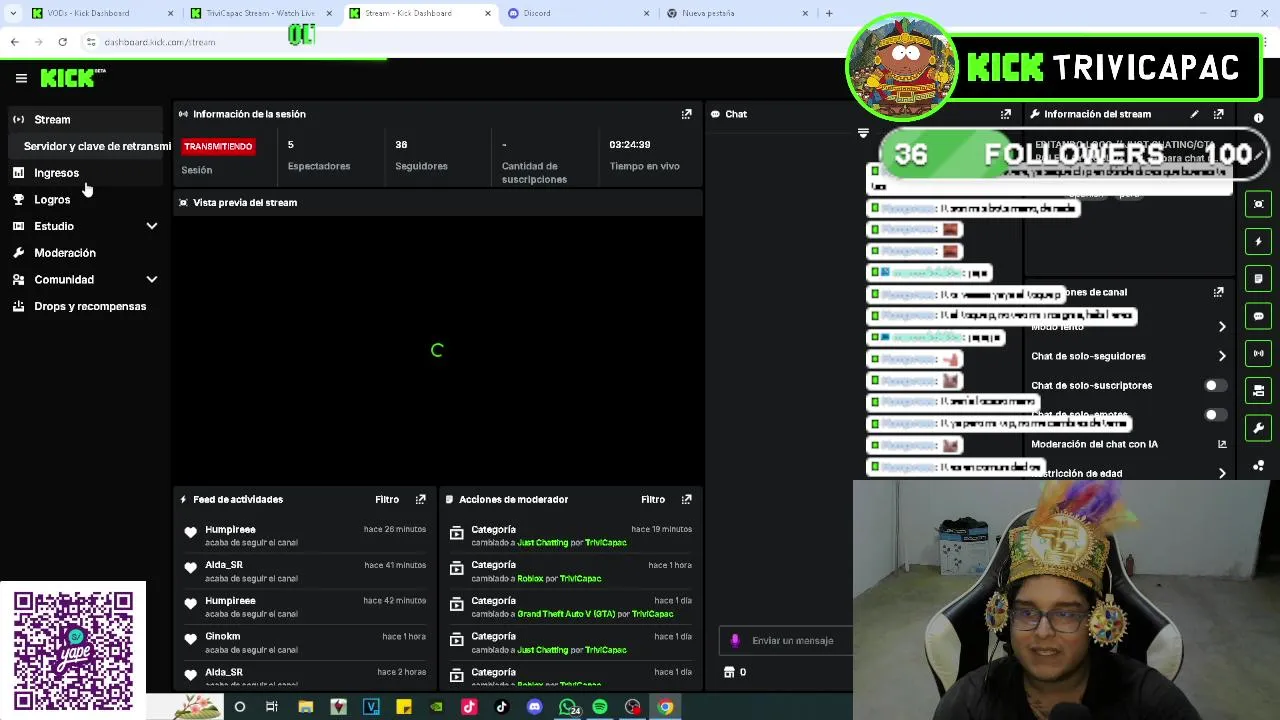Click the lightning bolt icon in right rail
This screenshot has width=1280, height=720.
(x=1259, y=241)
